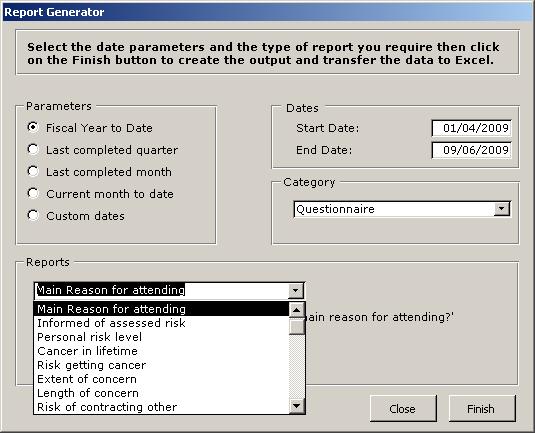Select Length of concern list item

coord(161,393)
